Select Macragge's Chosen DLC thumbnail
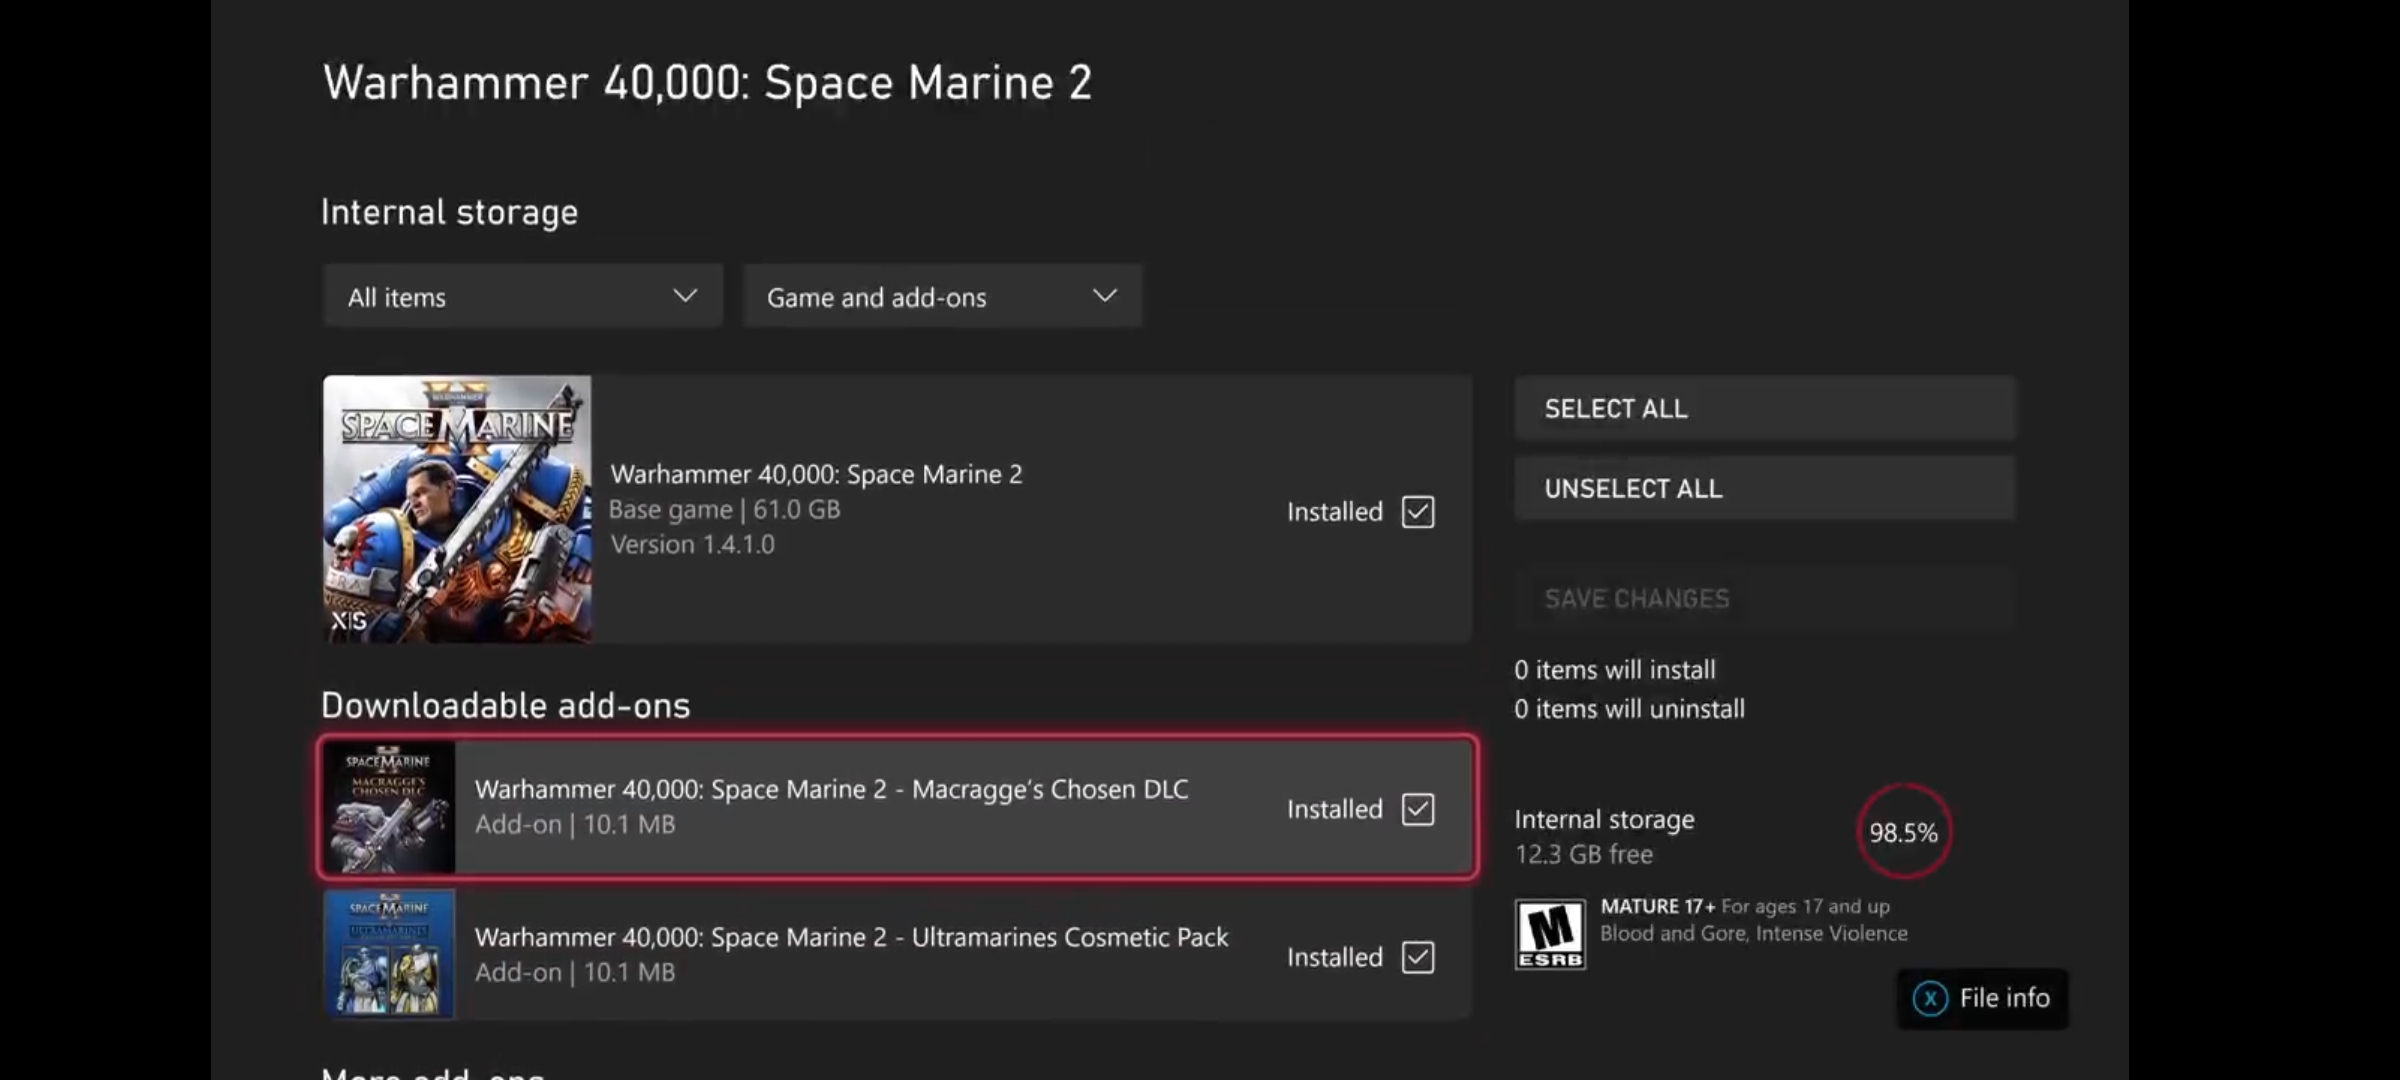Viewport: 2400px width, 1080px height. [389, 807]
